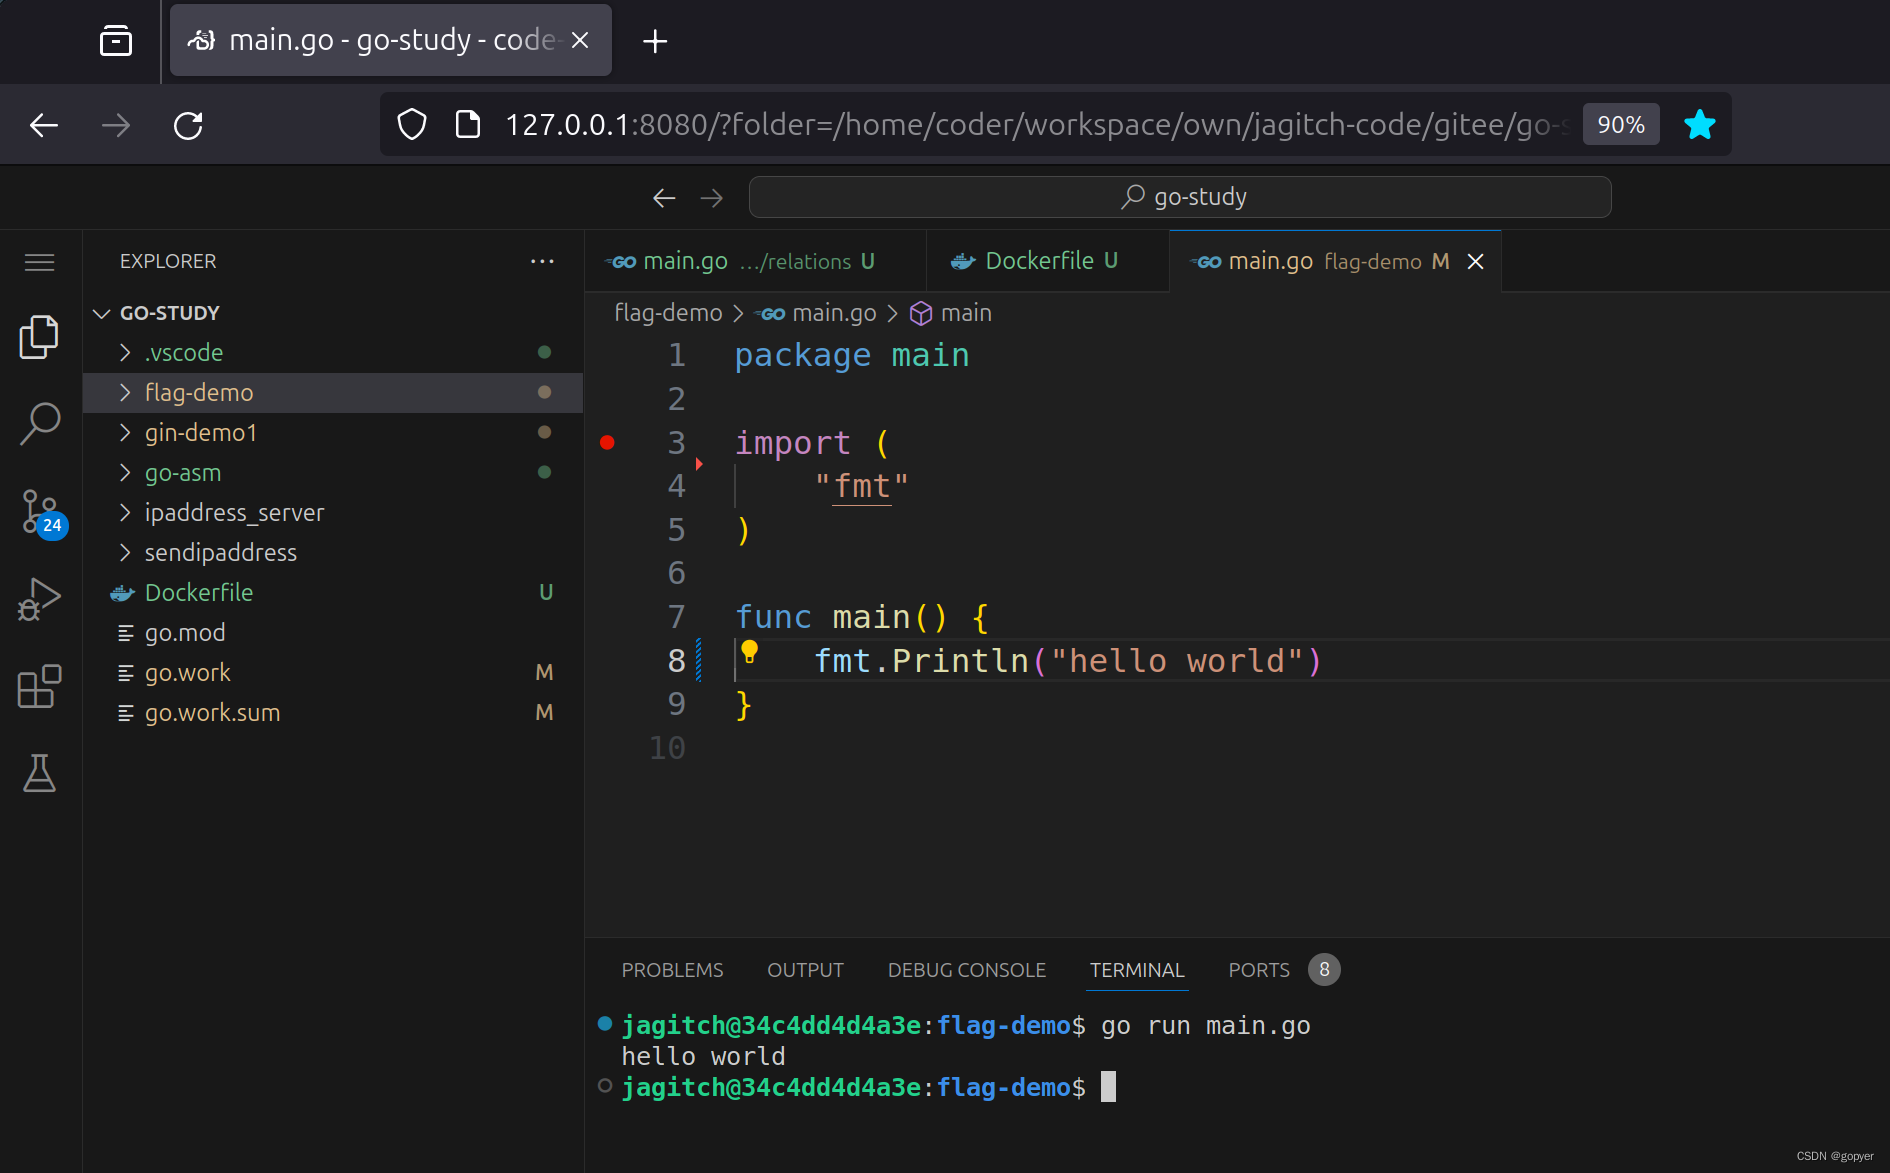
Task: Switch to the Problems panel tab
Action: [x=672, y=970]
